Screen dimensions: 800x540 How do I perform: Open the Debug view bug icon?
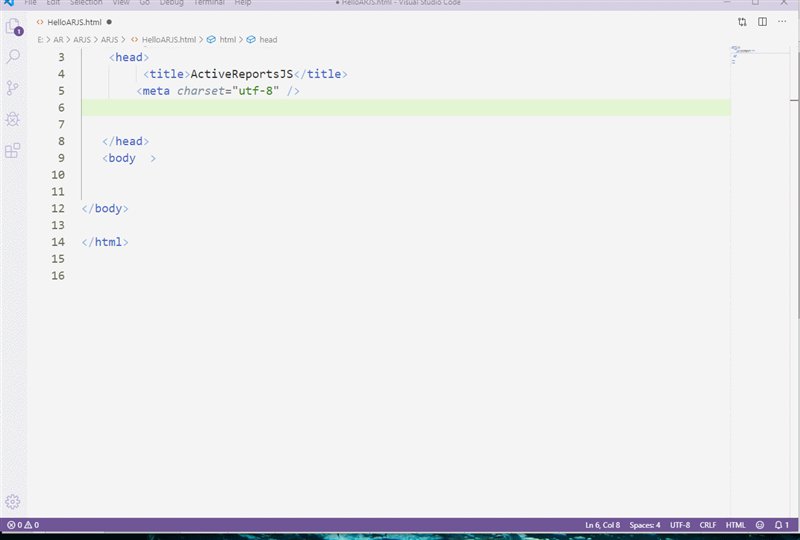(13, 119)
